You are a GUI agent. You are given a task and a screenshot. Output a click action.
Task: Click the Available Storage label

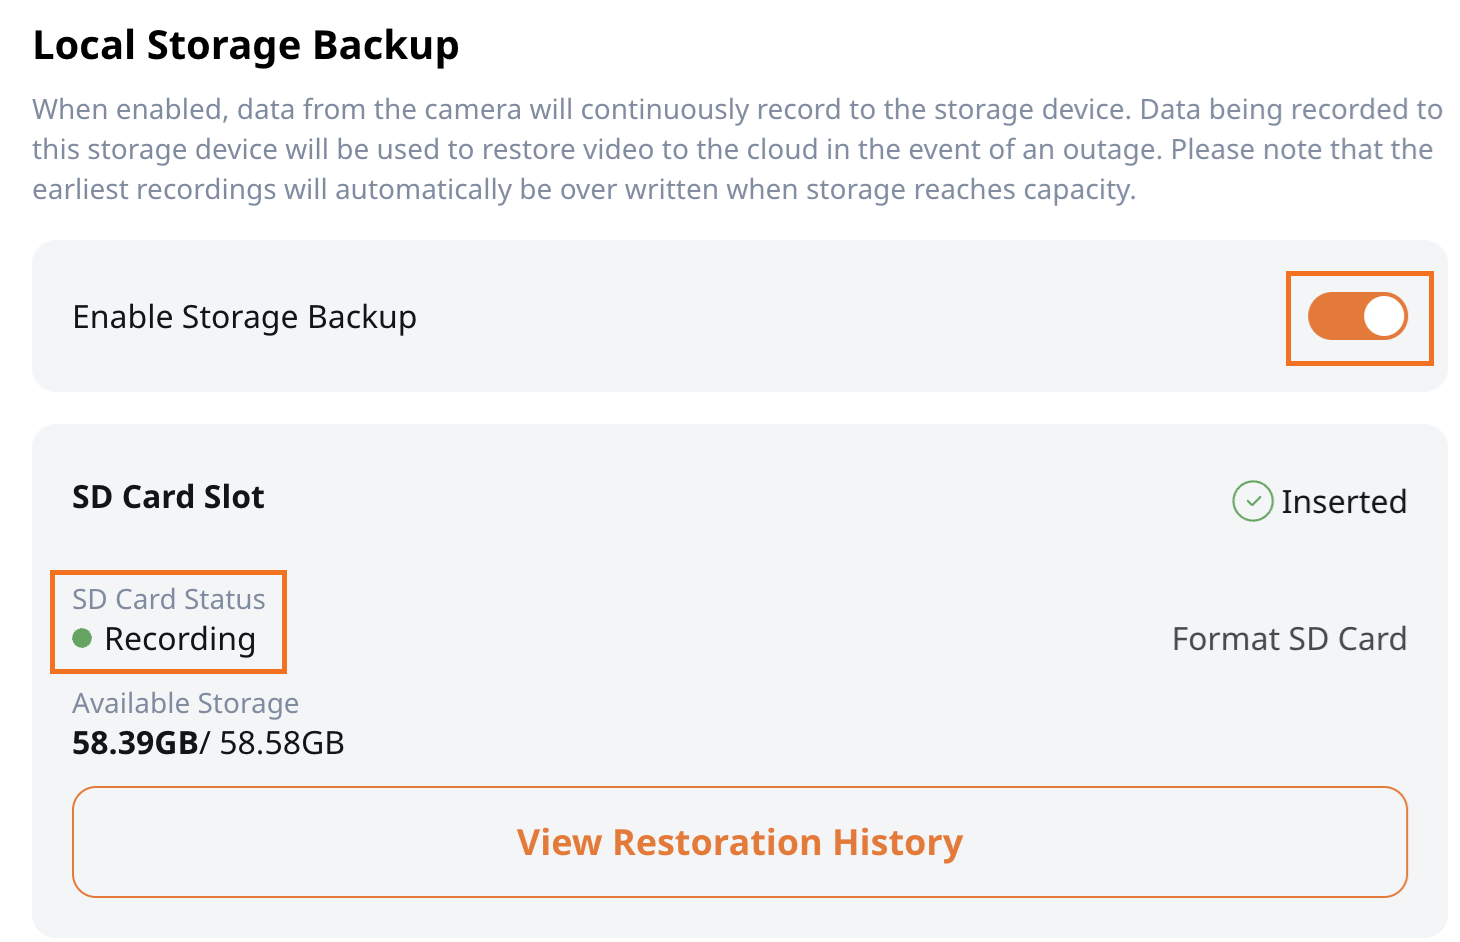(x=185, y=703)
